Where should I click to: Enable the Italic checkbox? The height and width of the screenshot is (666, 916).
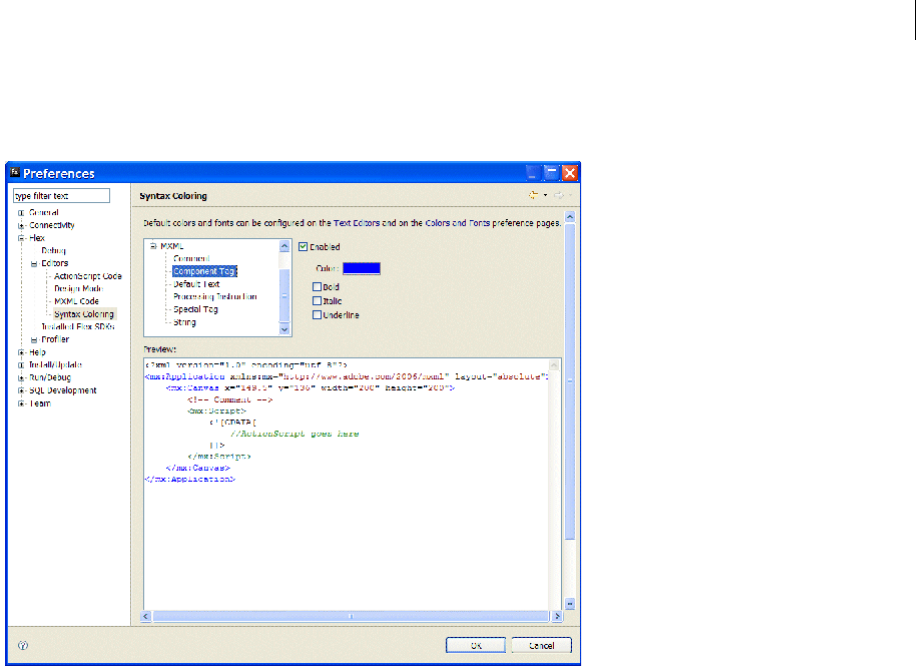pos(317,300)
